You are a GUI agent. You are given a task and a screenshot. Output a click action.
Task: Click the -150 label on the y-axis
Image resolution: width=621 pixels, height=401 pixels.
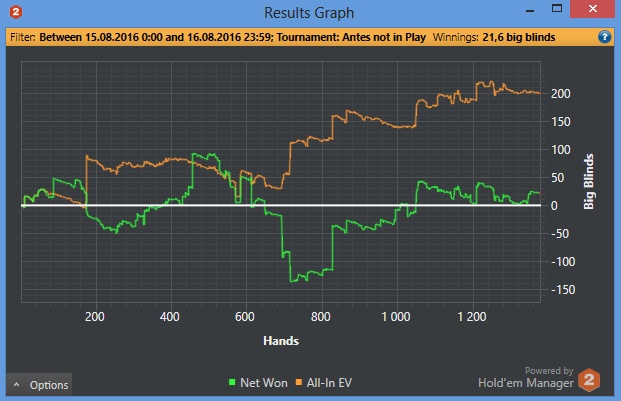pyautogui.click(x=563, y=290)
